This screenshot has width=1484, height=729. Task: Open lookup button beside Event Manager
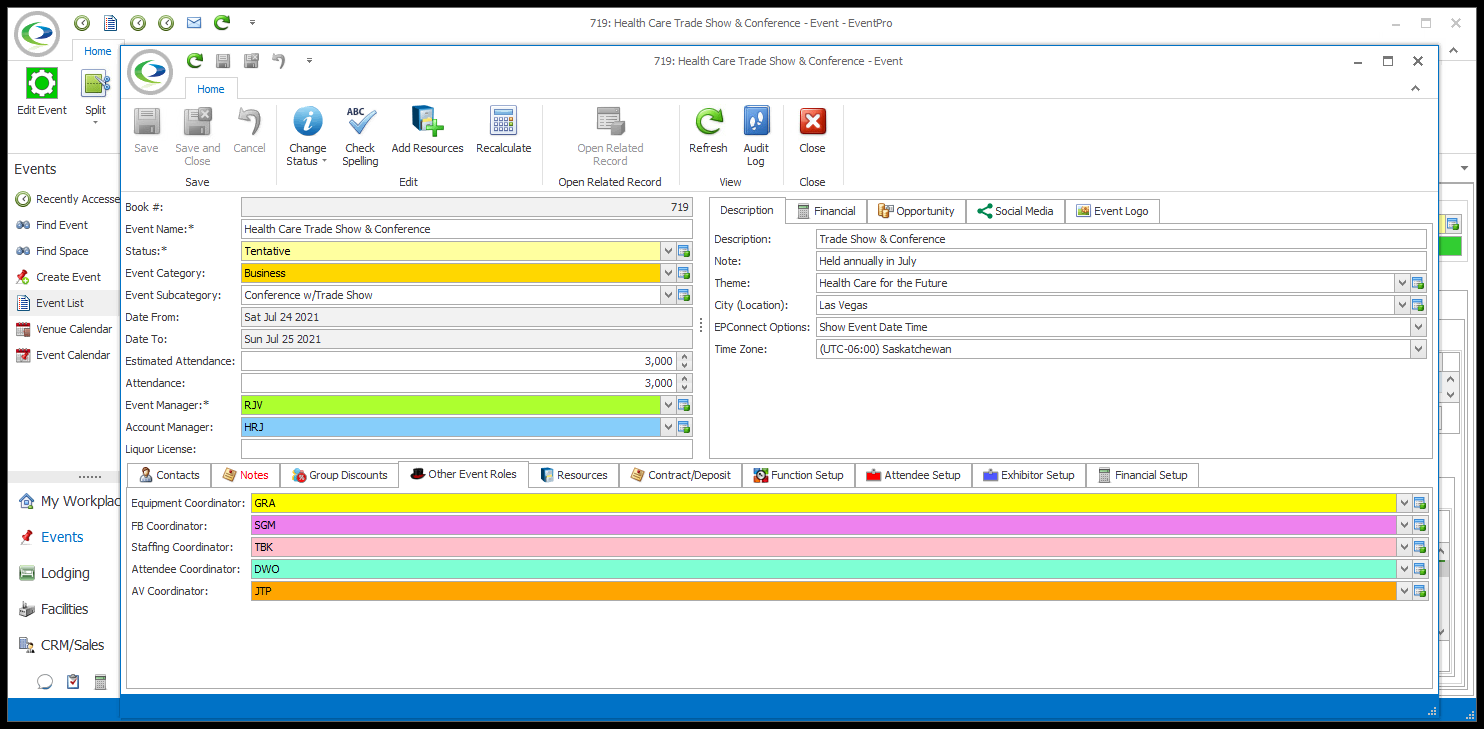pos(684,405)
